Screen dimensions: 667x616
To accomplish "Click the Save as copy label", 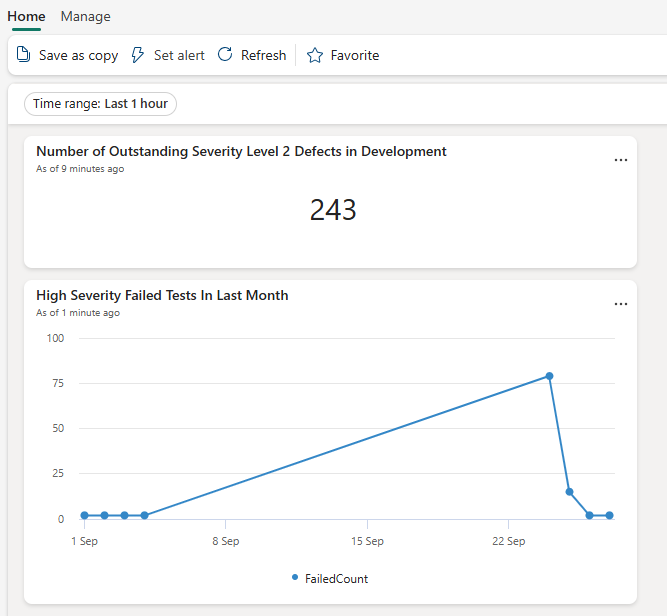I will click(78, 55).
